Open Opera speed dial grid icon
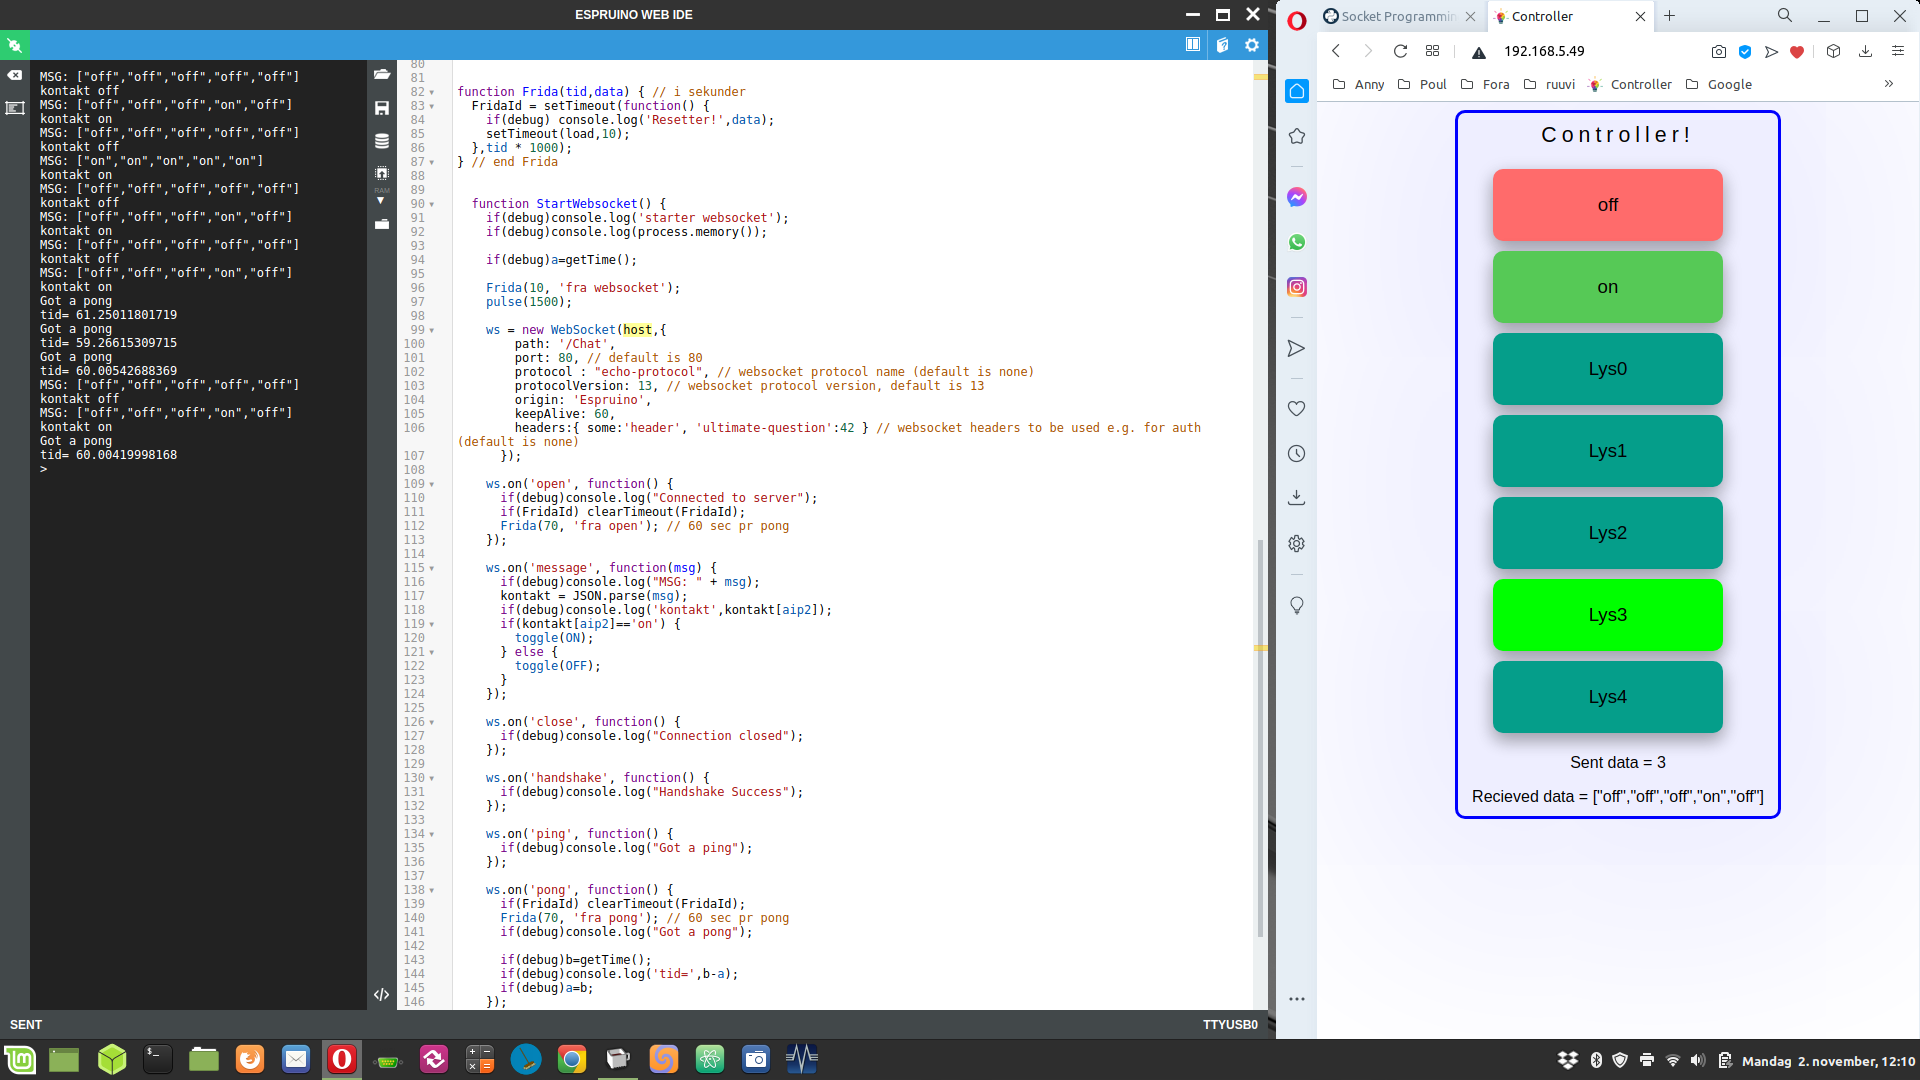The image size is (1920, 1080). [1432, 51]
